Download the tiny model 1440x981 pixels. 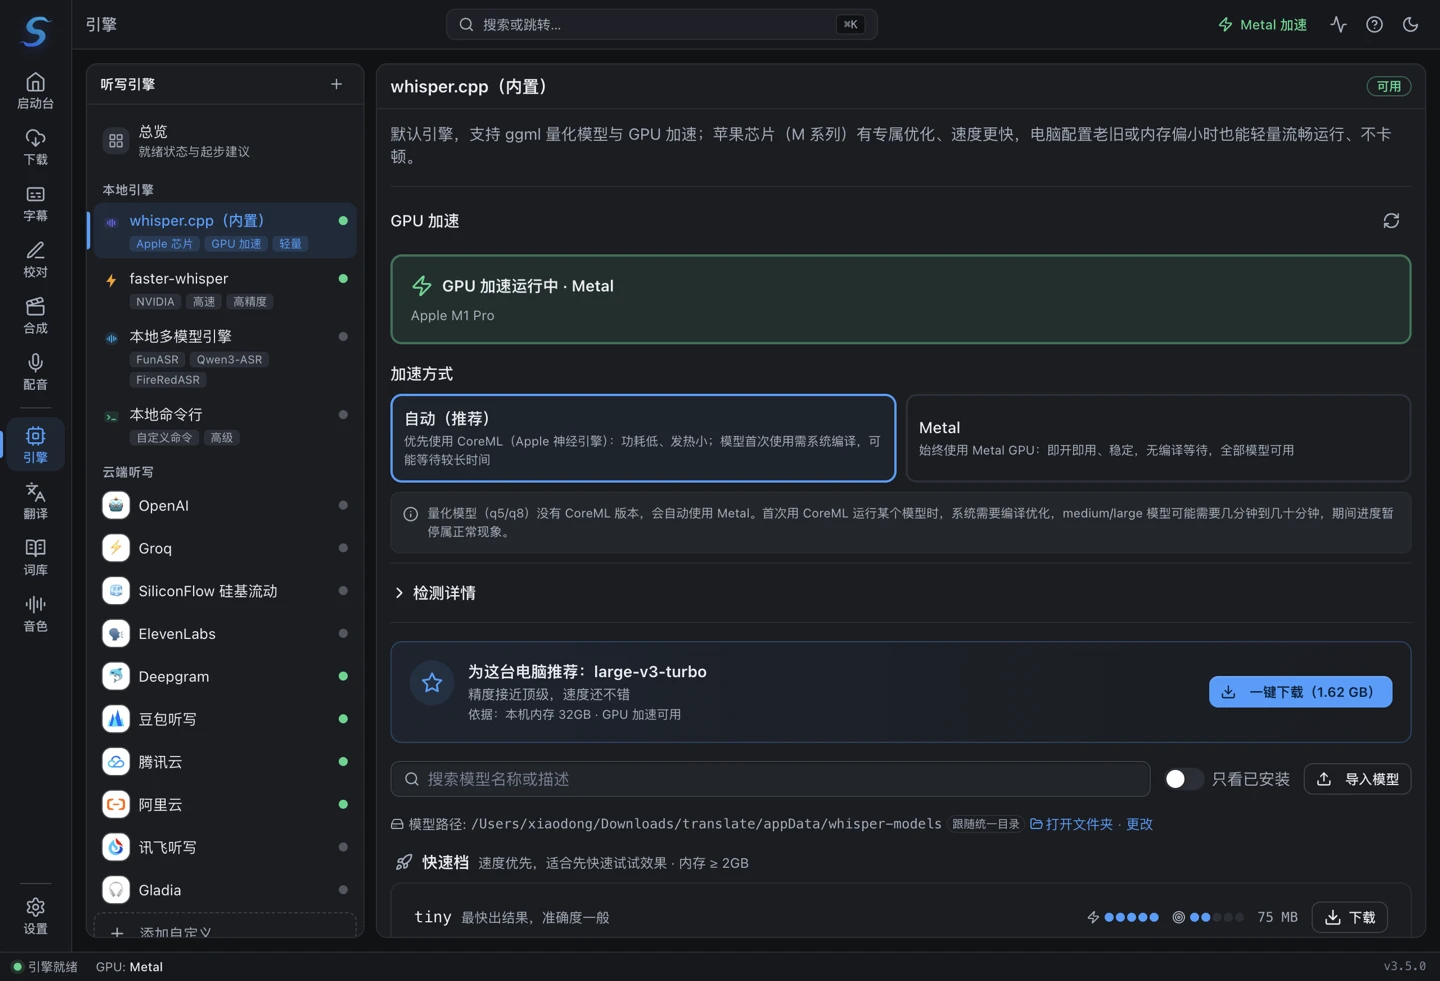point(1349,917)
